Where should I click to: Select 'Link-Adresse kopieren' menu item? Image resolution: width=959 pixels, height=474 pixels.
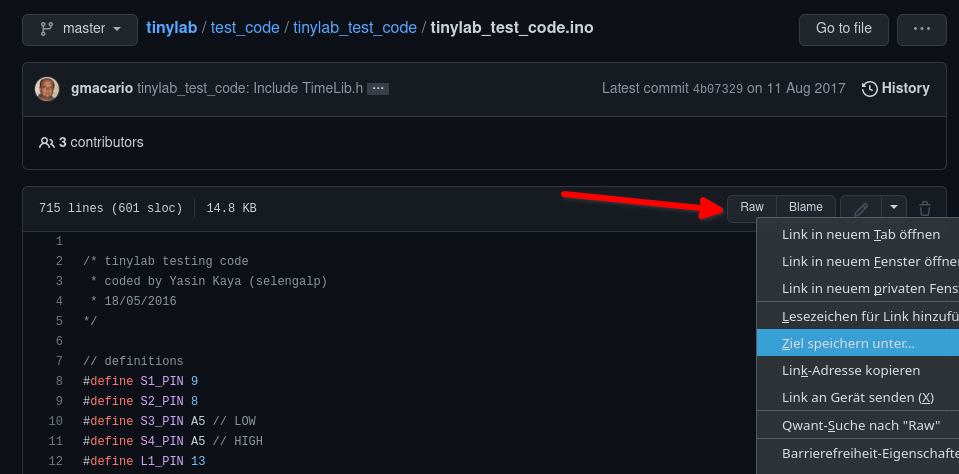[857, 371]
